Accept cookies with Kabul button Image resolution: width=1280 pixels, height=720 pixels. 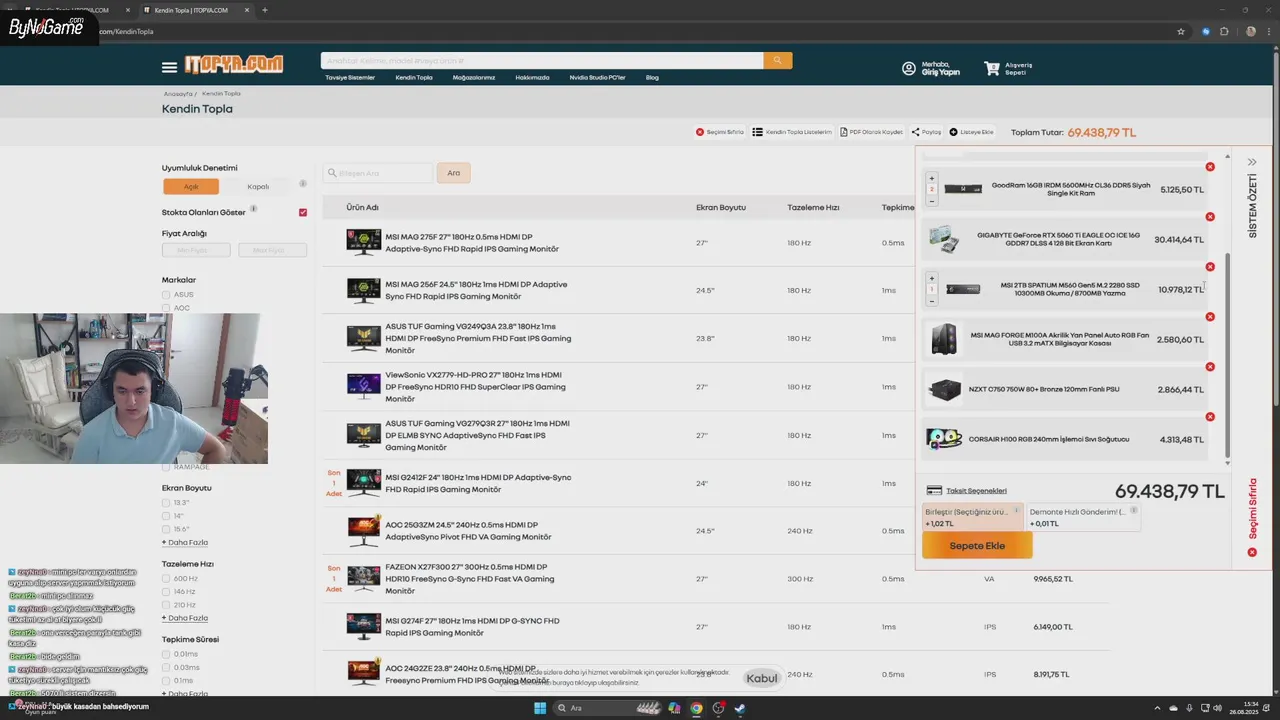pos(762,678)
